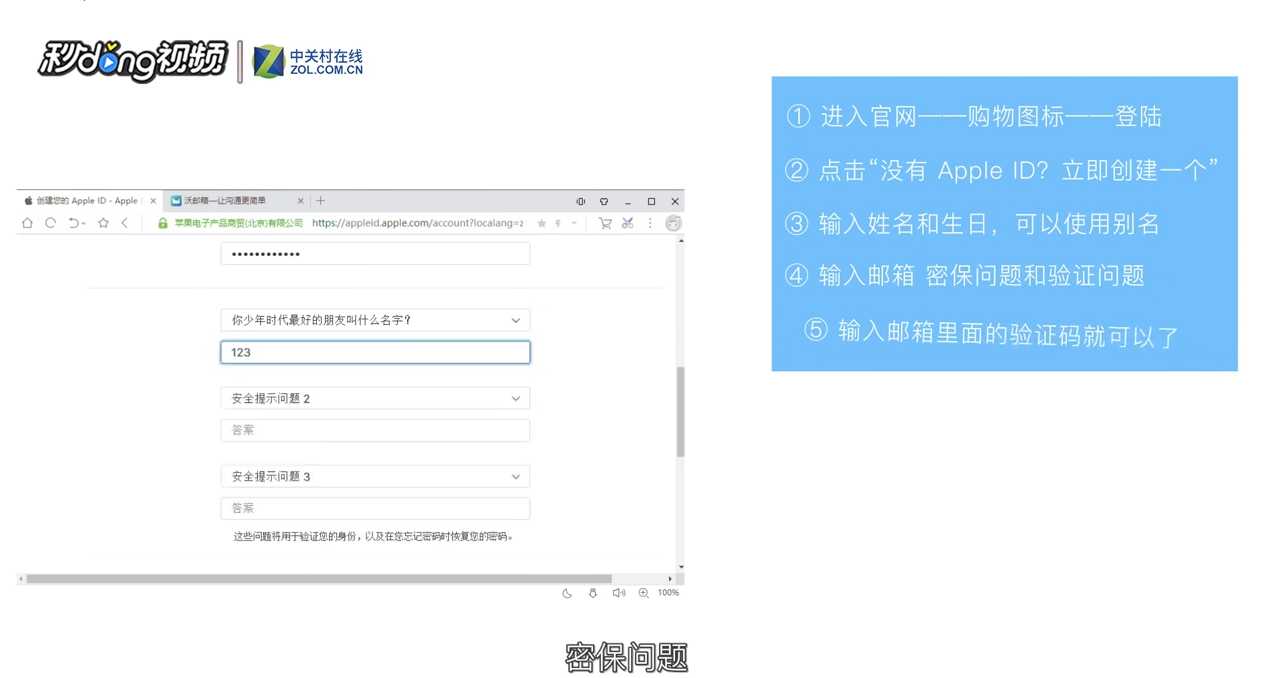Open the three-dot browser menu

coord(648,223)
